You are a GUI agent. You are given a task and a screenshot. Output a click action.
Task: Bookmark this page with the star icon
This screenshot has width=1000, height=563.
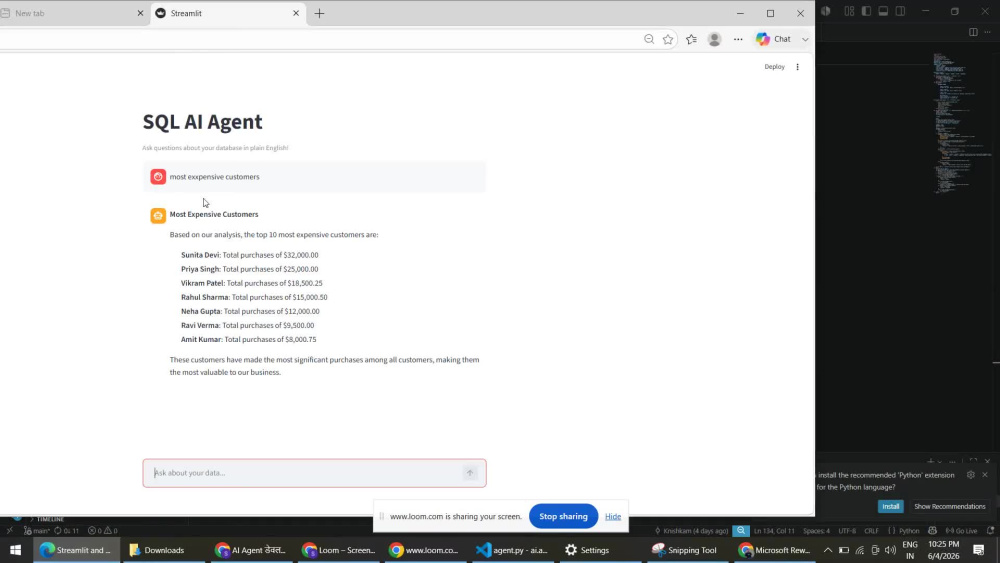(x=668, y=39)
